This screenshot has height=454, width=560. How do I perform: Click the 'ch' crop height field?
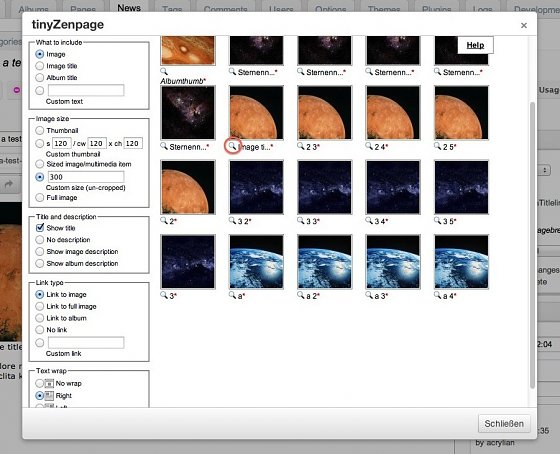pos(133,143)
